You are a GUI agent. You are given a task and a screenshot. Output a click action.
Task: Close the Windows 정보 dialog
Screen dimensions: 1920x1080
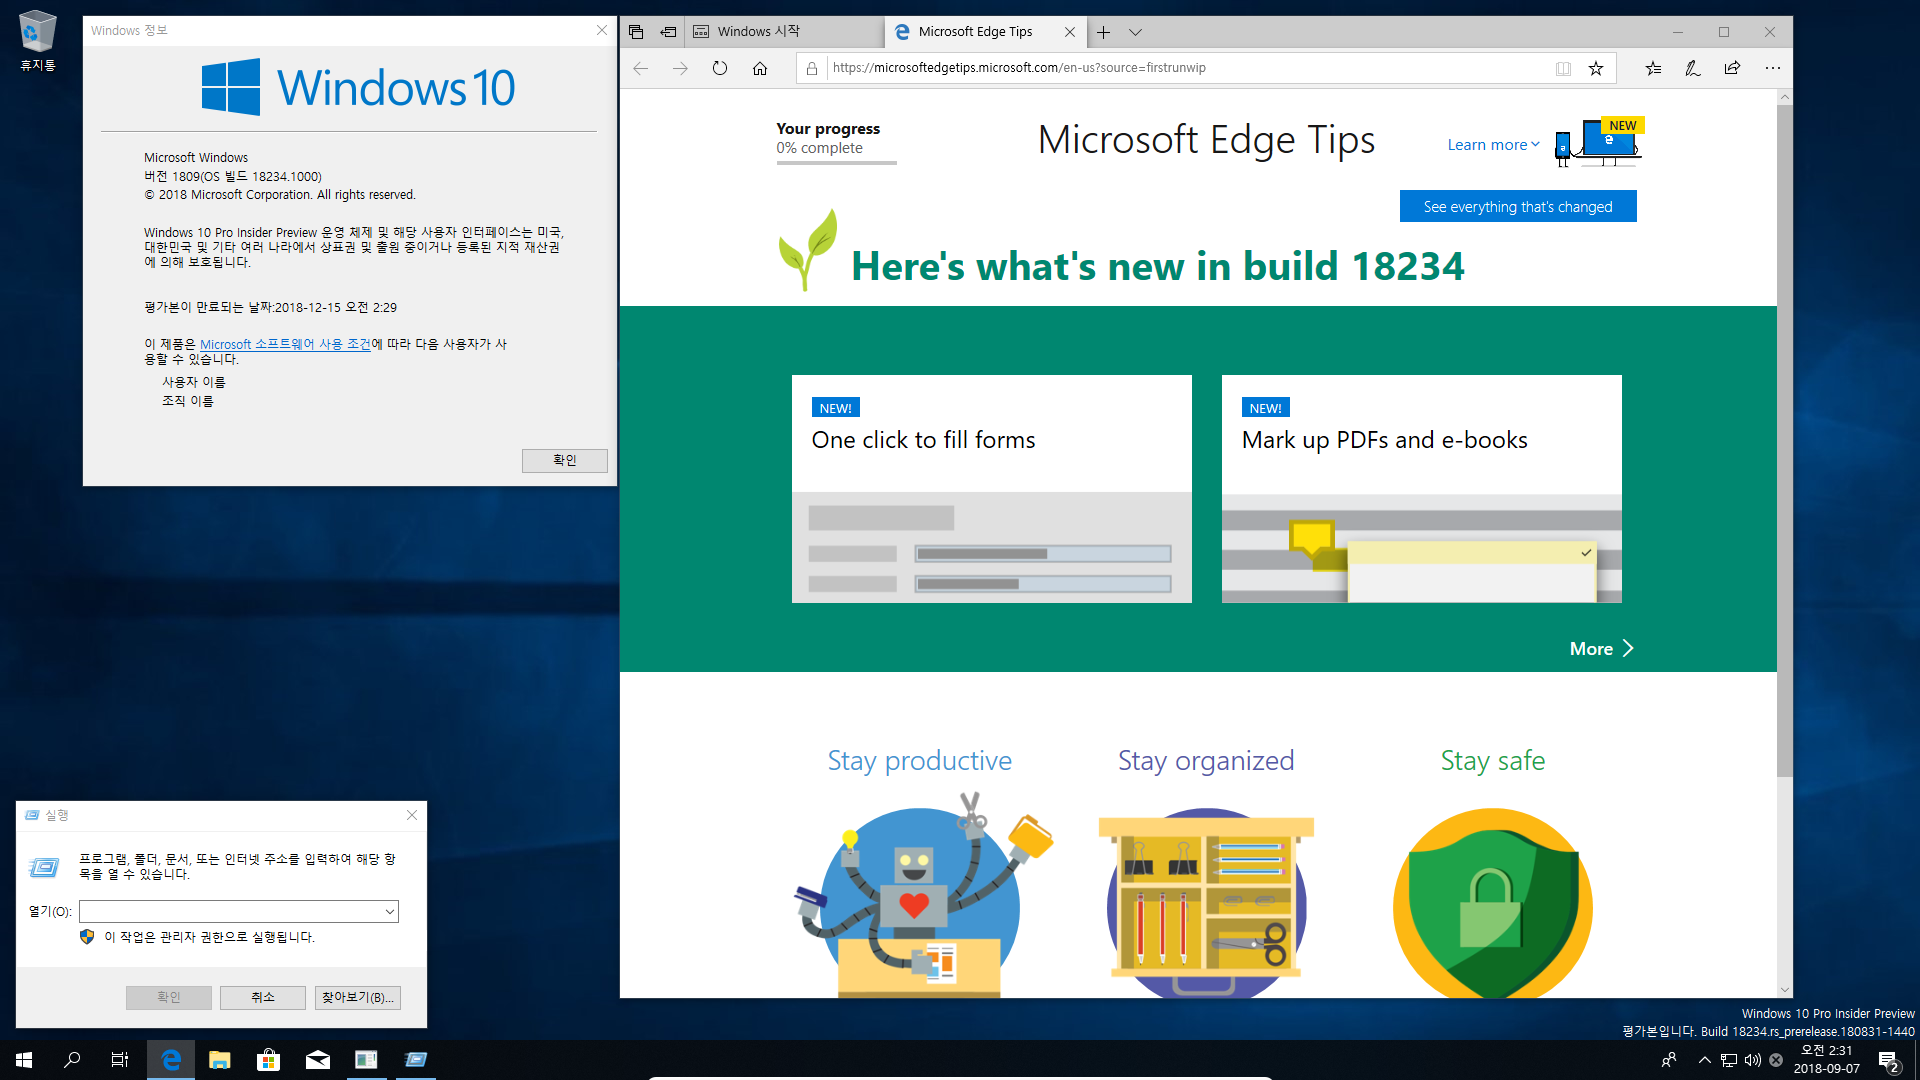(602, 30)
